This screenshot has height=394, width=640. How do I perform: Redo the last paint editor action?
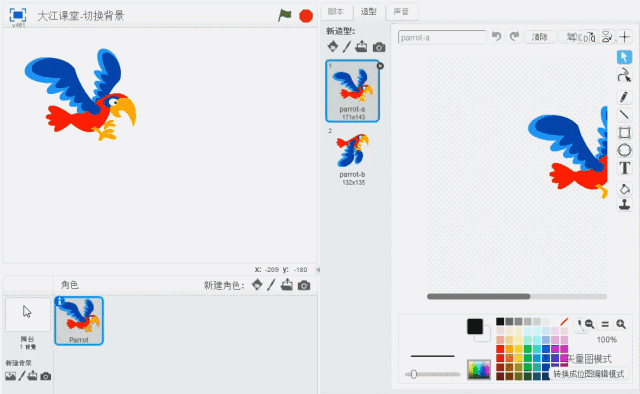coord(514,37)
